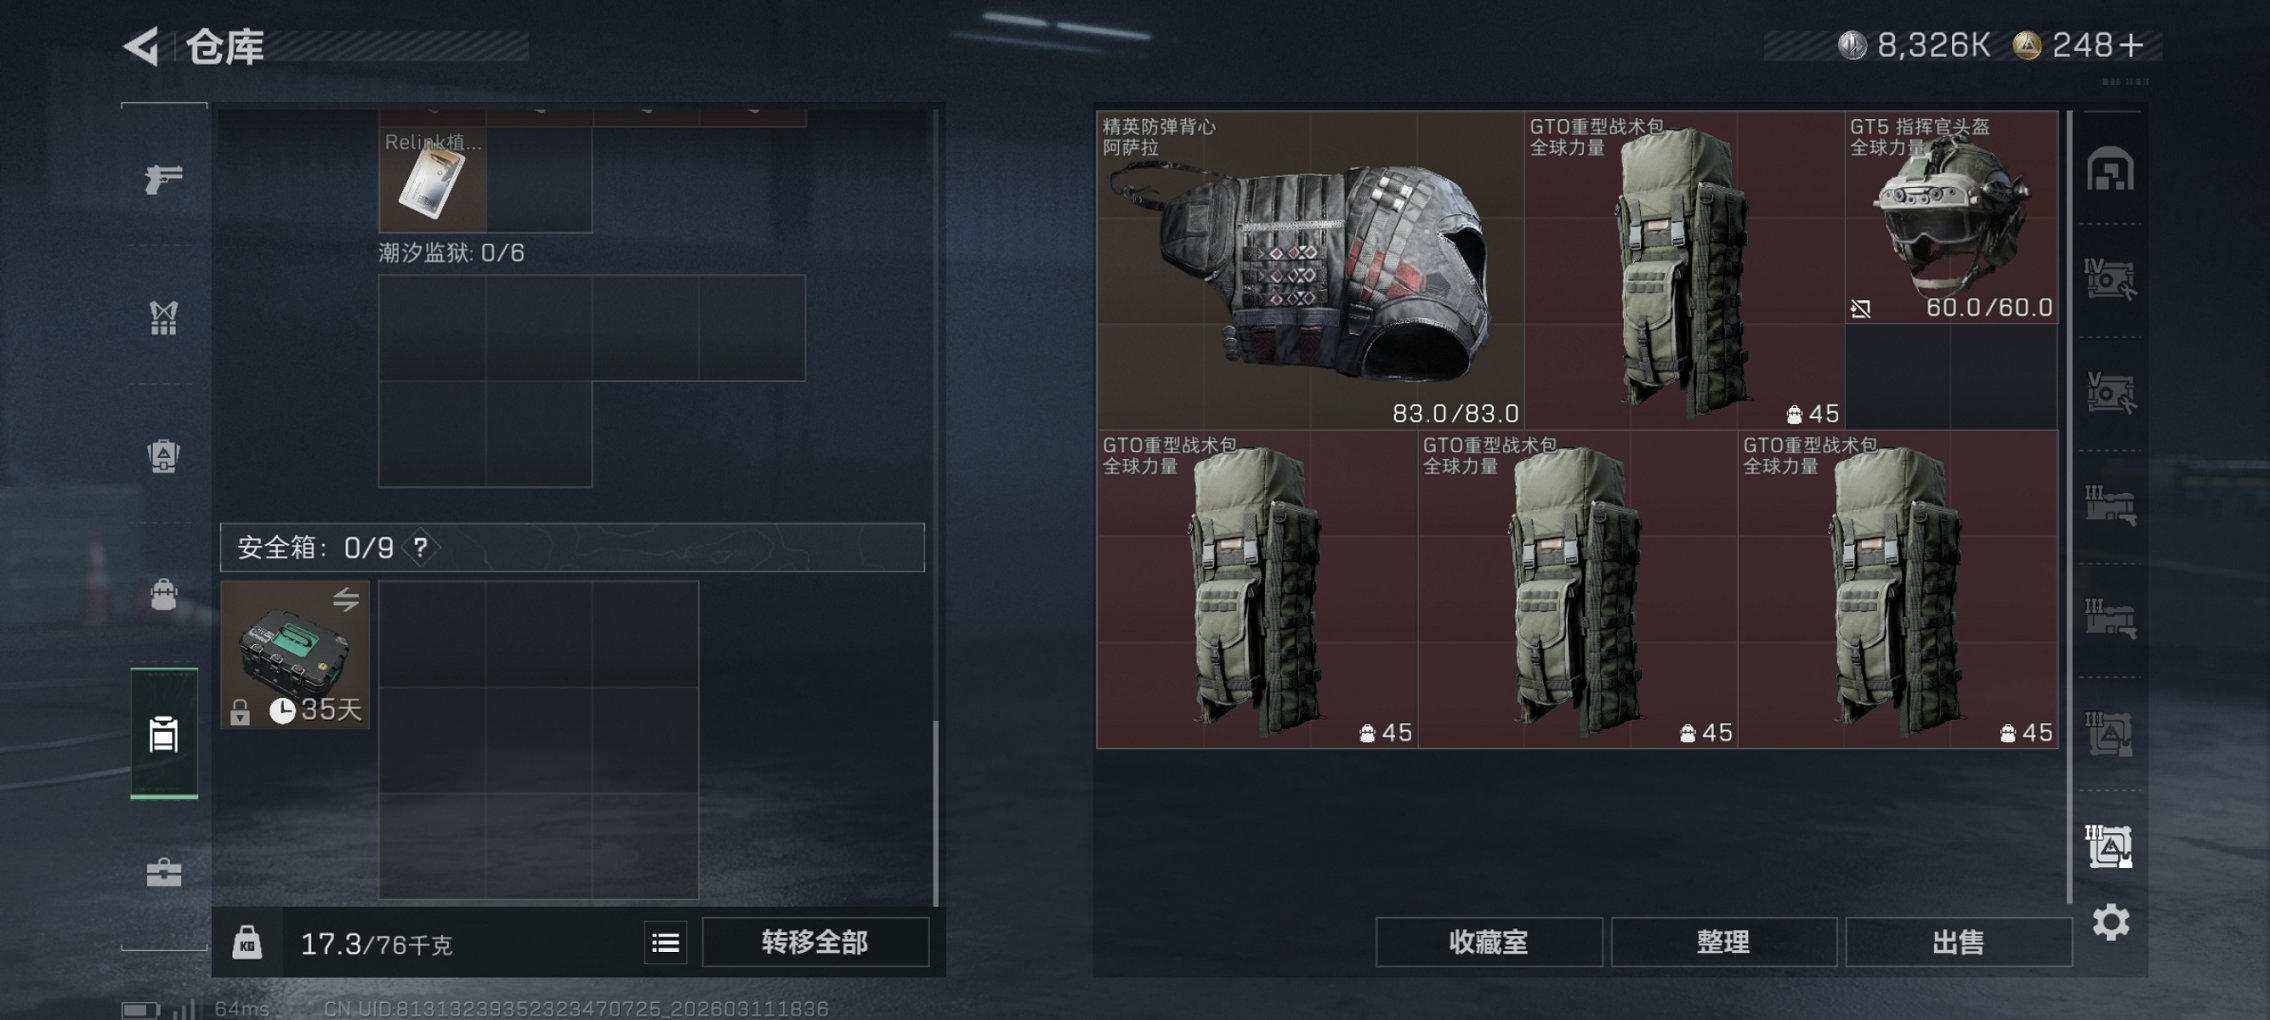Open the home storage icon at top right
The image size is (2270, 1020).
[2110, 169]
